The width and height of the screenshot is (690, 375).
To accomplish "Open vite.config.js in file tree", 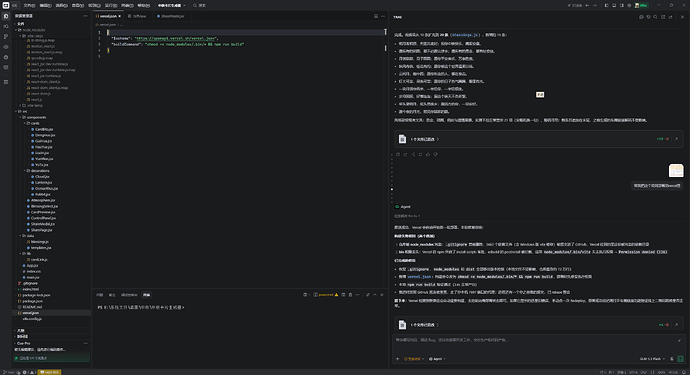I will click(32, 319).
